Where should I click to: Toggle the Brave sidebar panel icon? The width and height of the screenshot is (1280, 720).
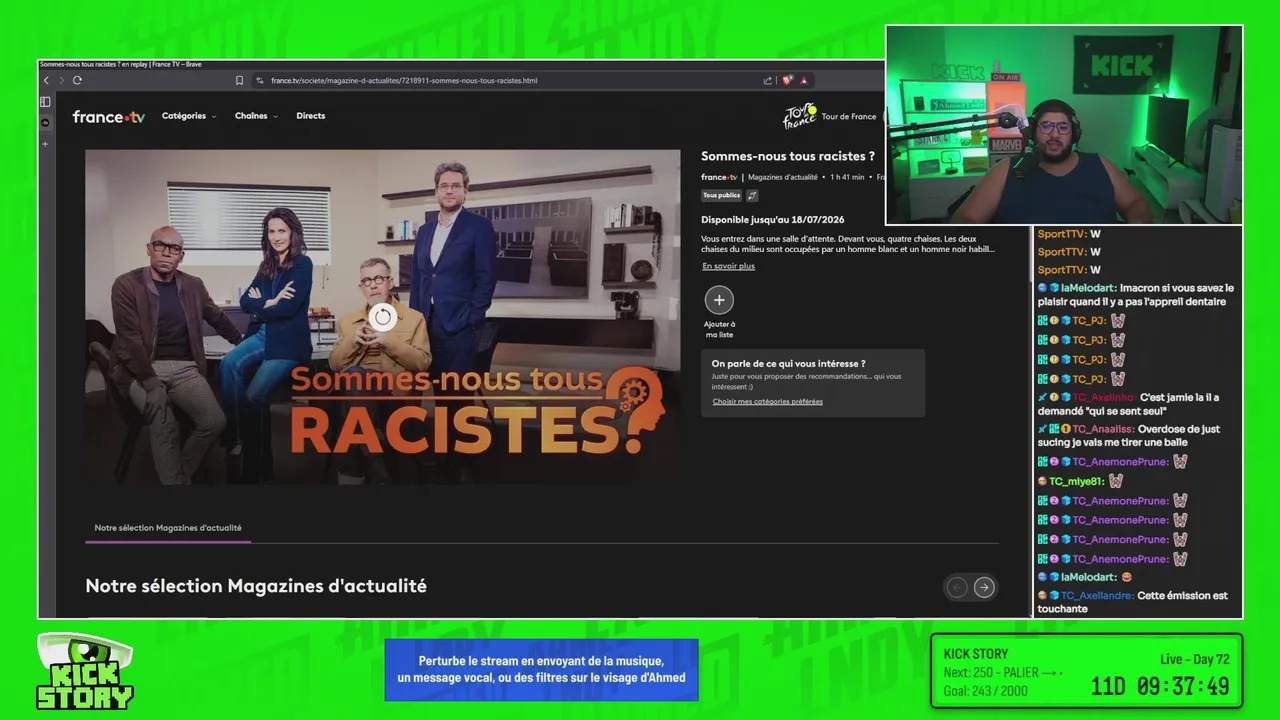coord(45,102)
